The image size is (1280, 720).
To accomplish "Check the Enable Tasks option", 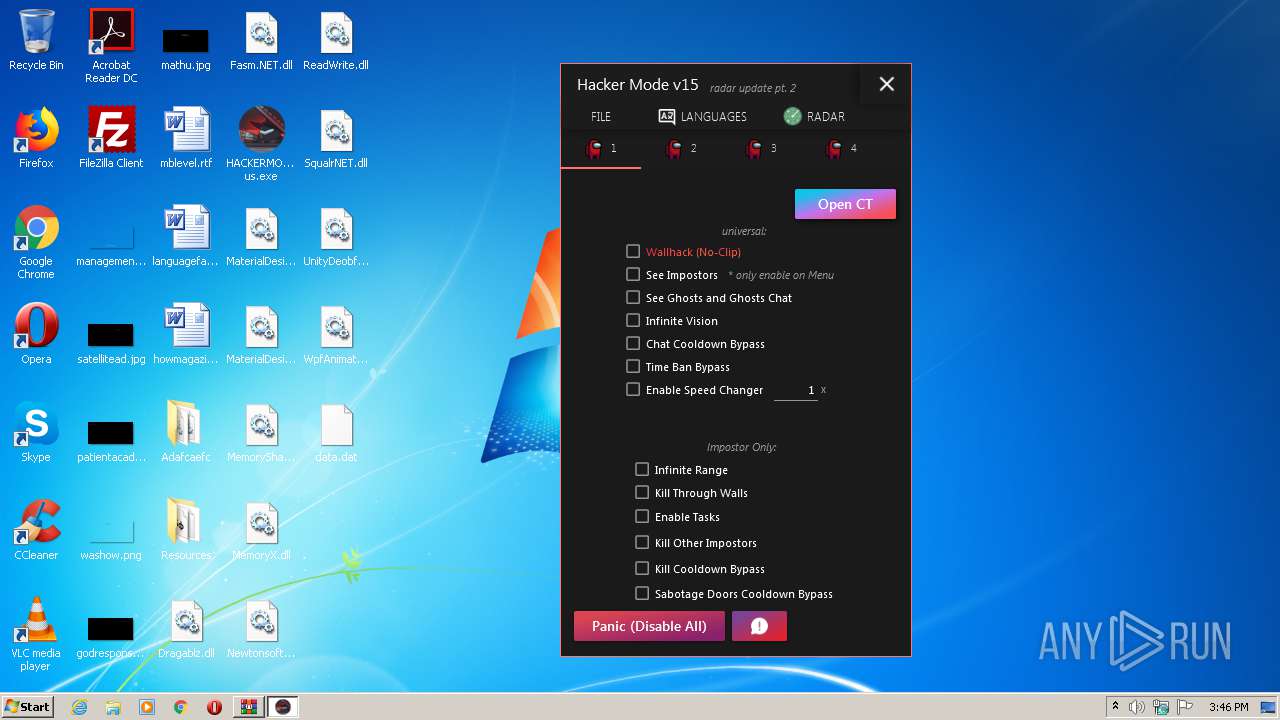I will click(642, 517).
